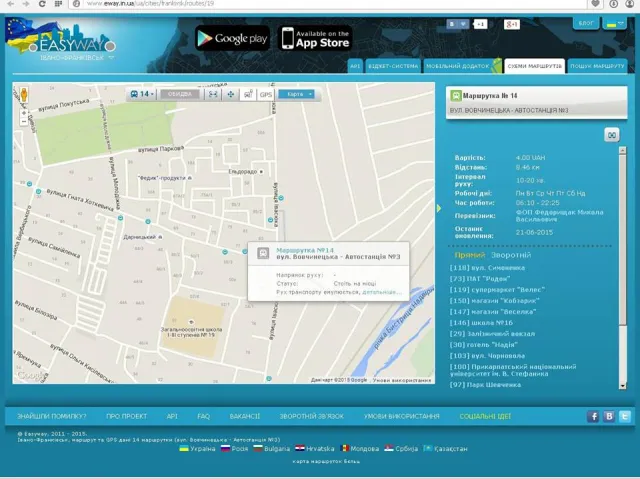Open Умови використання footer link

(402, 417)
